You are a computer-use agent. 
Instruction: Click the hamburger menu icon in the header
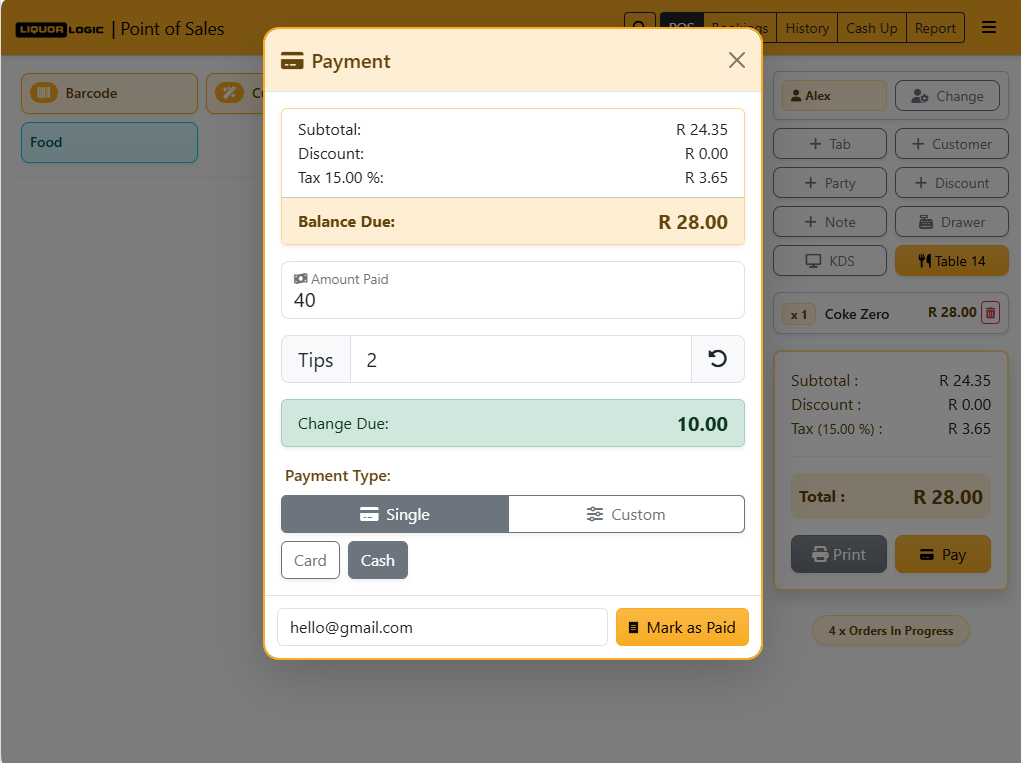click(988, 27)
